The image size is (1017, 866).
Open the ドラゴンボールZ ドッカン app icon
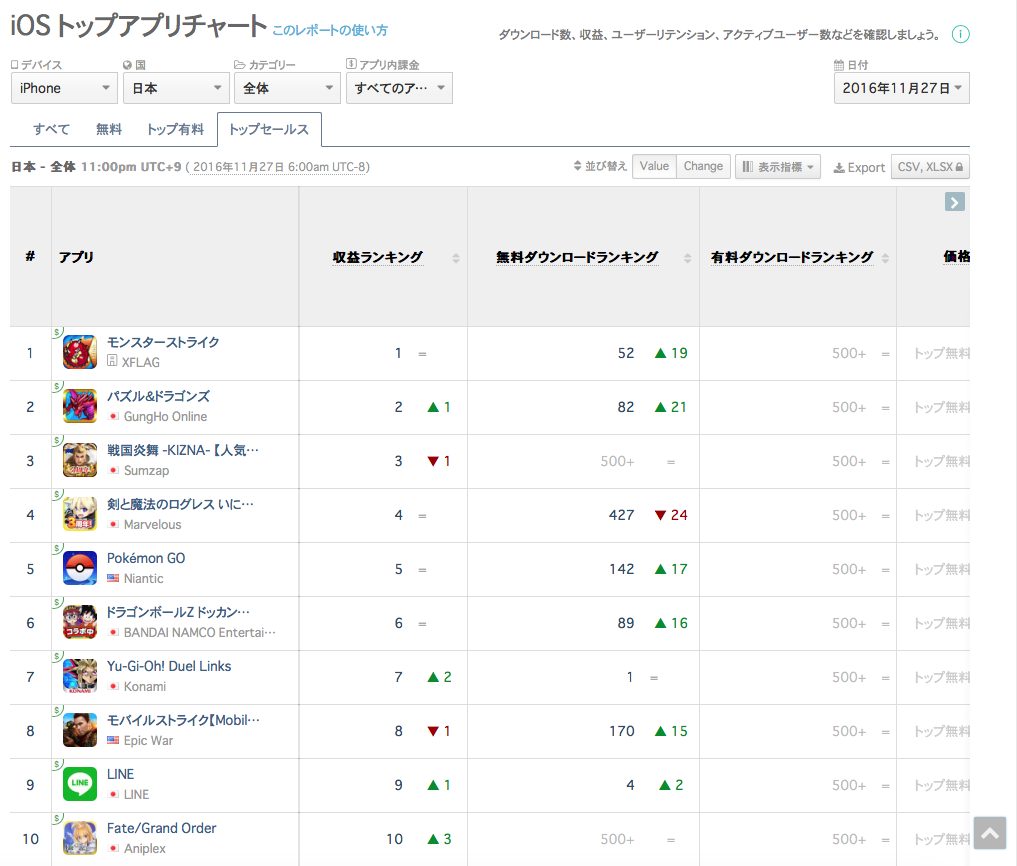pos(80,622)
